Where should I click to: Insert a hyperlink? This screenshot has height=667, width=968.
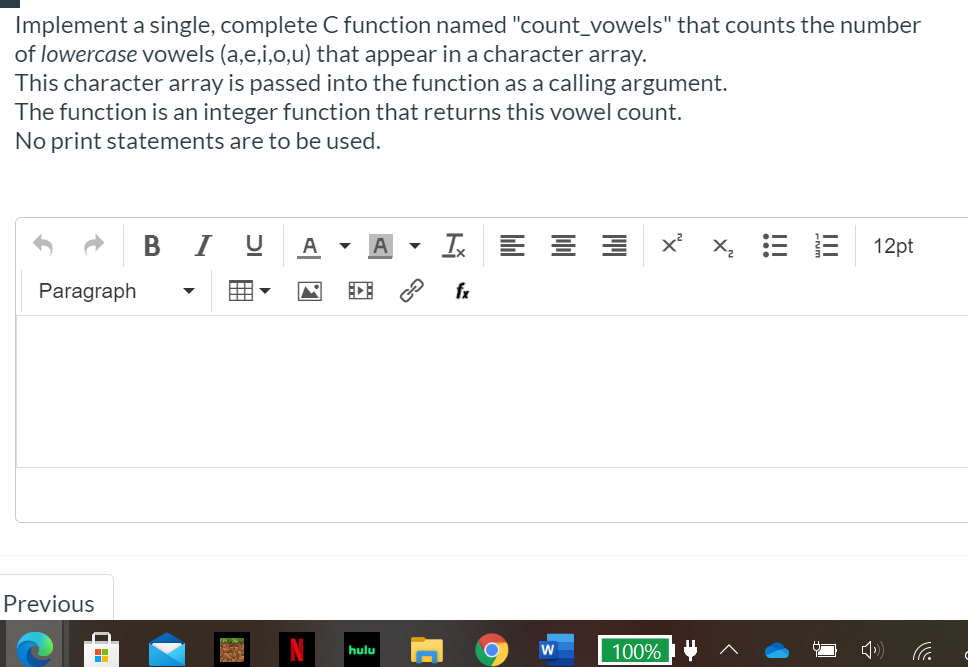point(412,290)
